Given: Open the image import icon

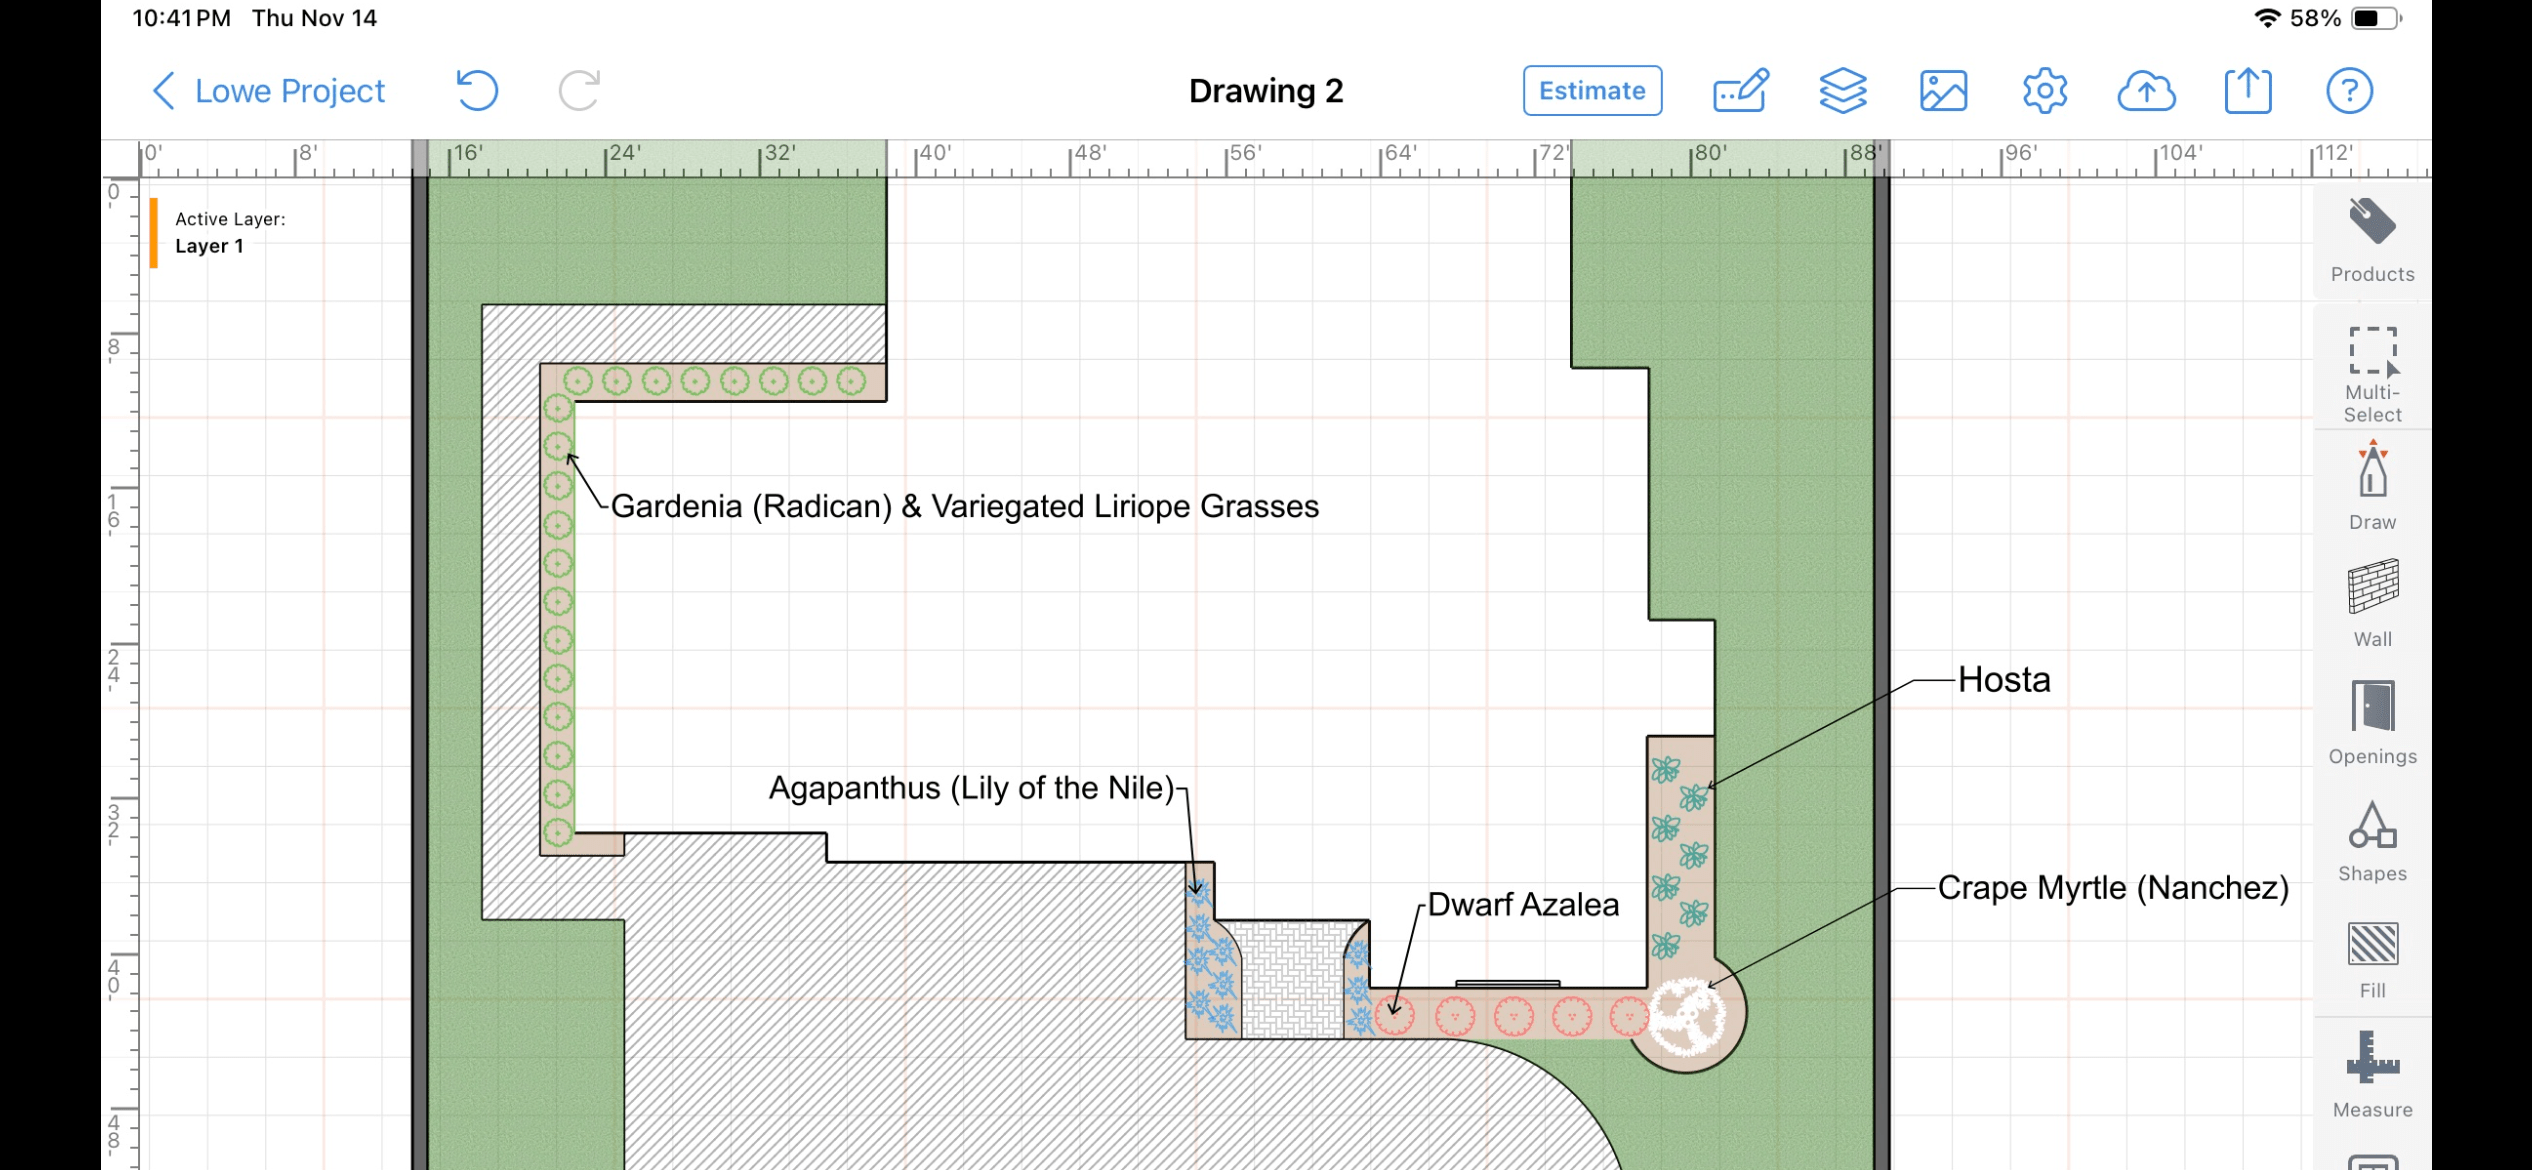Looking at the screenshot, I should pyautogui.click(x=1943, y=91).
